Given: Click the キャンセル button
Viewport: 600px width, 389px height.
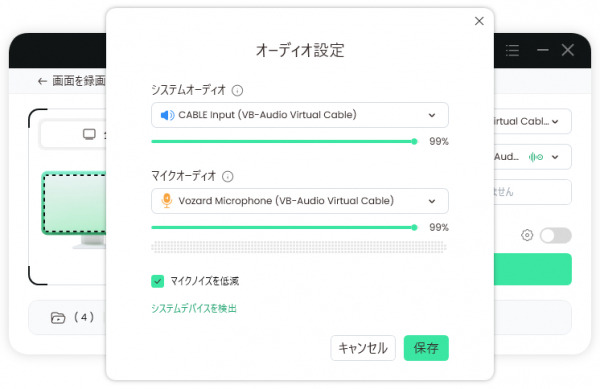Looking at the screenshot, I should (x=363, y=348).
